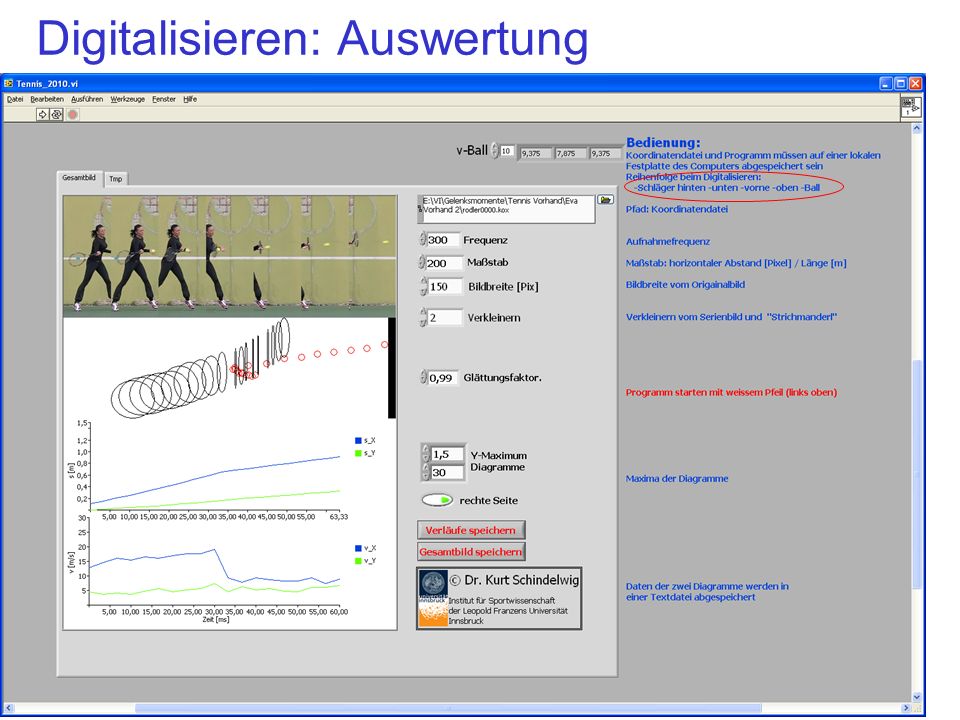960x720 pixels.
Task: Open the Hilfe menu
Action: coord(190,99)
